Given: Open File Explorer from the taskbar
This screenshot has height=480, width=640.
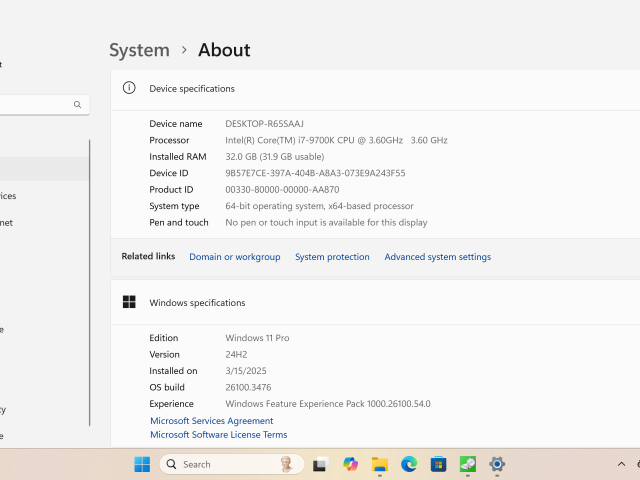Looking at the screenshot, I should coord(380,464).
